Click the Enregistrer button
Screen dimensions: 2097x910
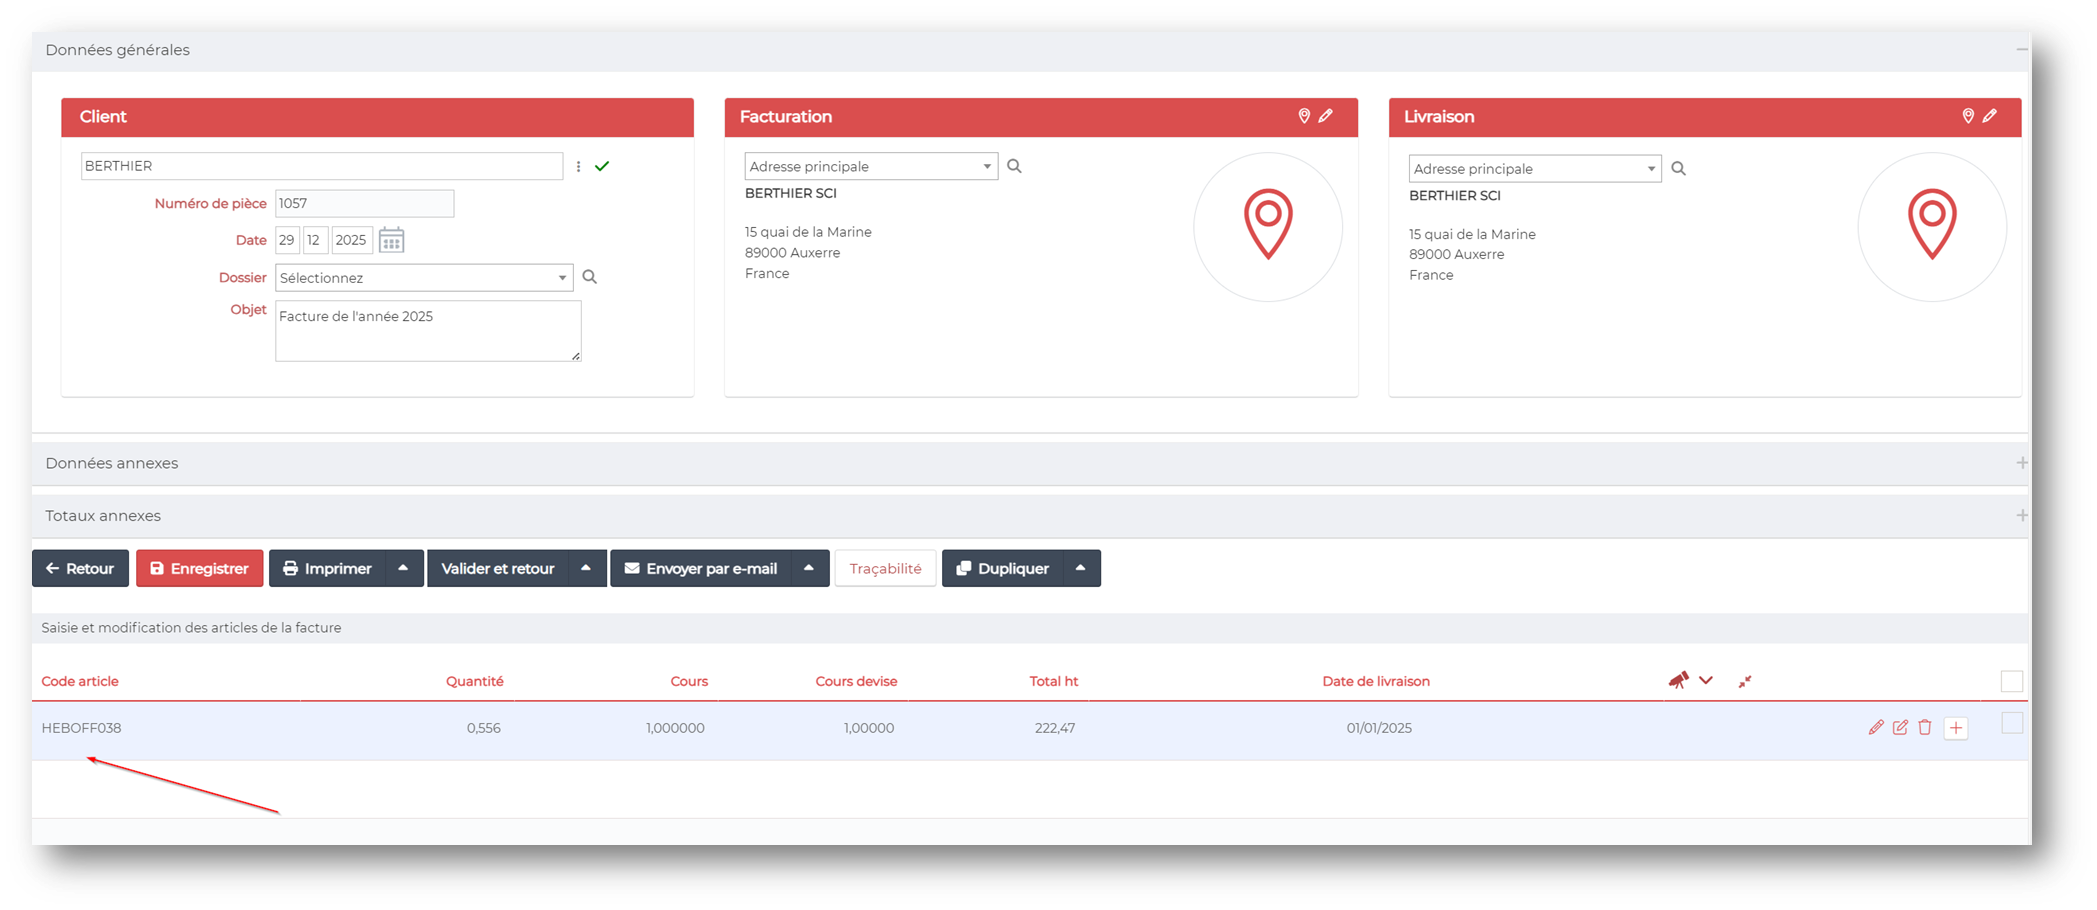[x=200, y=568]
